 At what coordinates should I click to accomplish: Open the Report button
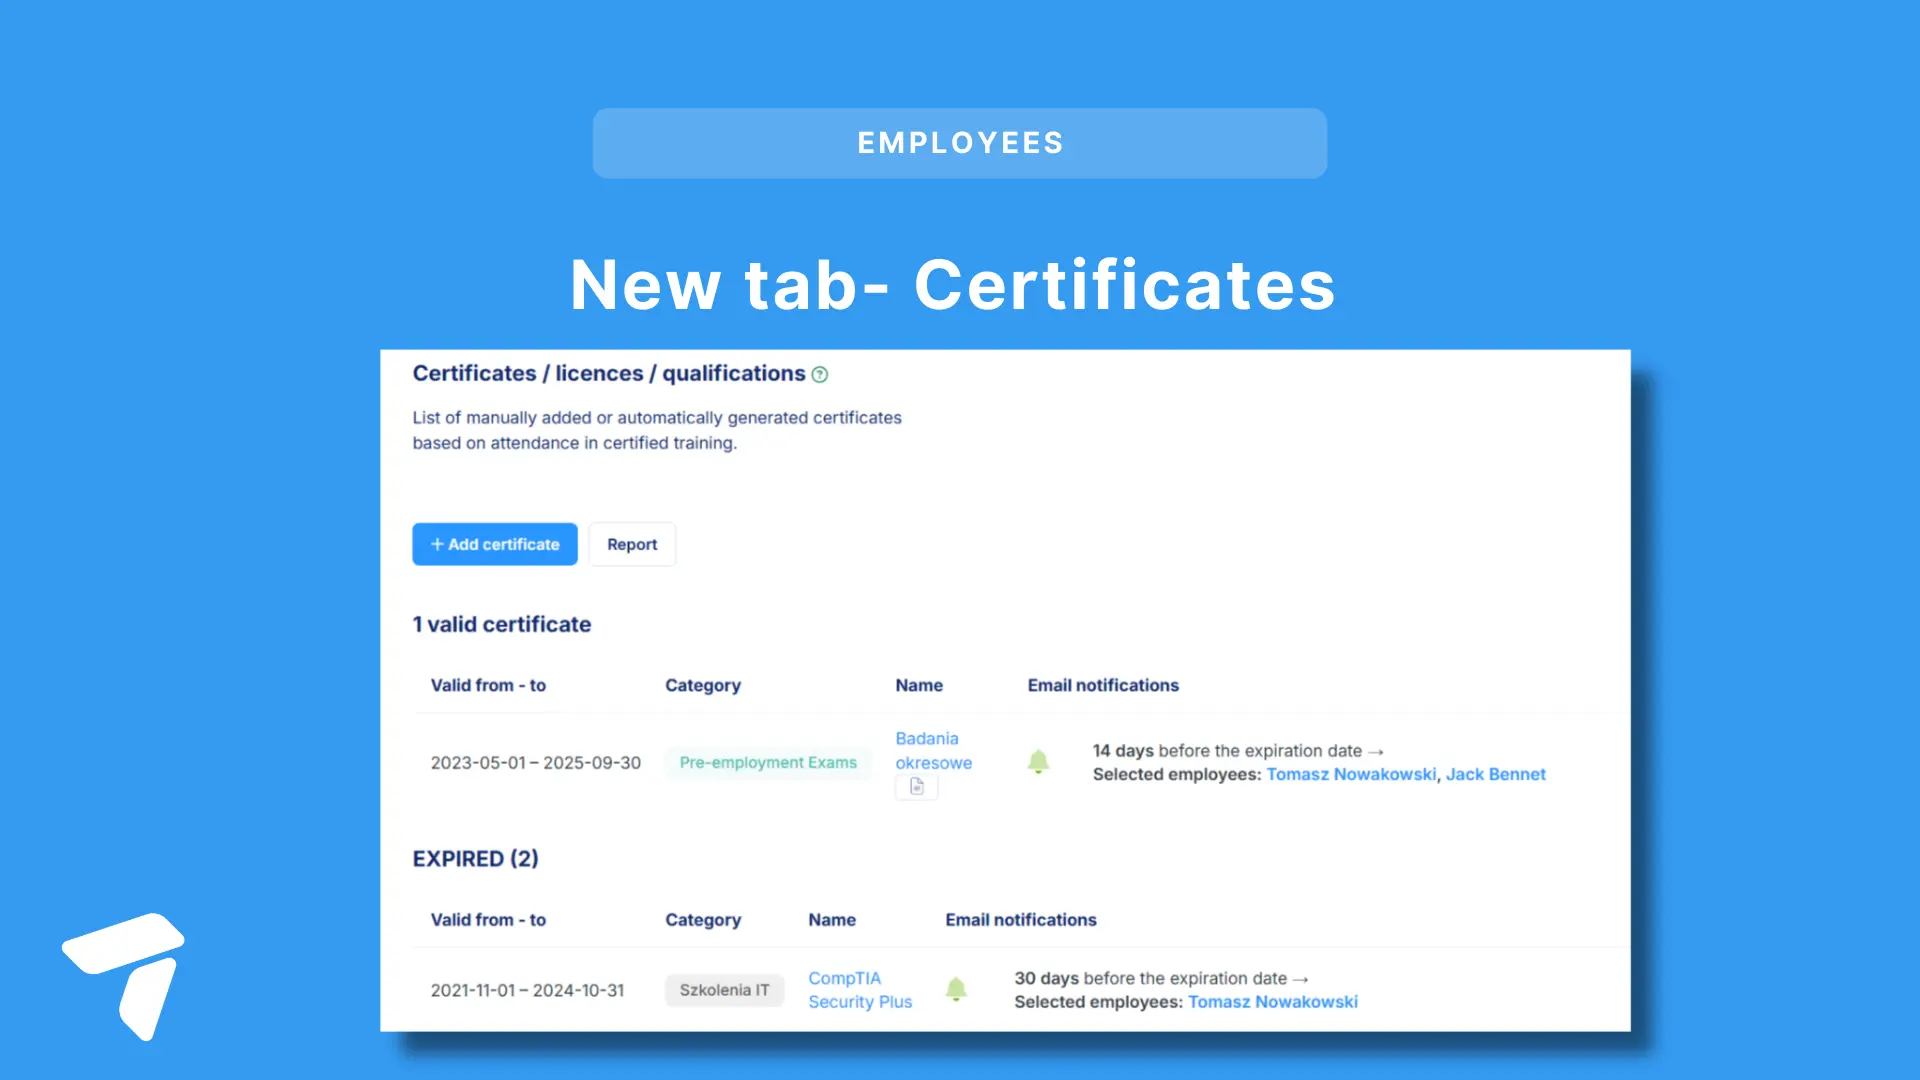click(632, 544)
